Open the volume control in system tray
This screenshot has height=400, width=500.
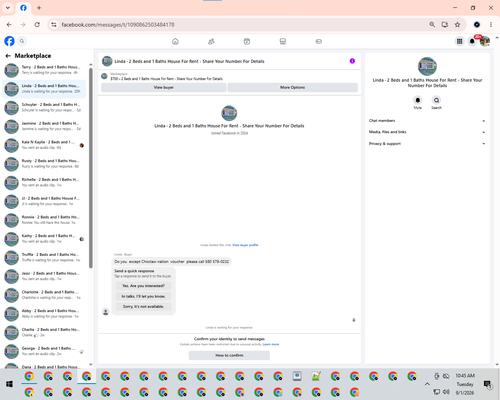pos(446,392)
